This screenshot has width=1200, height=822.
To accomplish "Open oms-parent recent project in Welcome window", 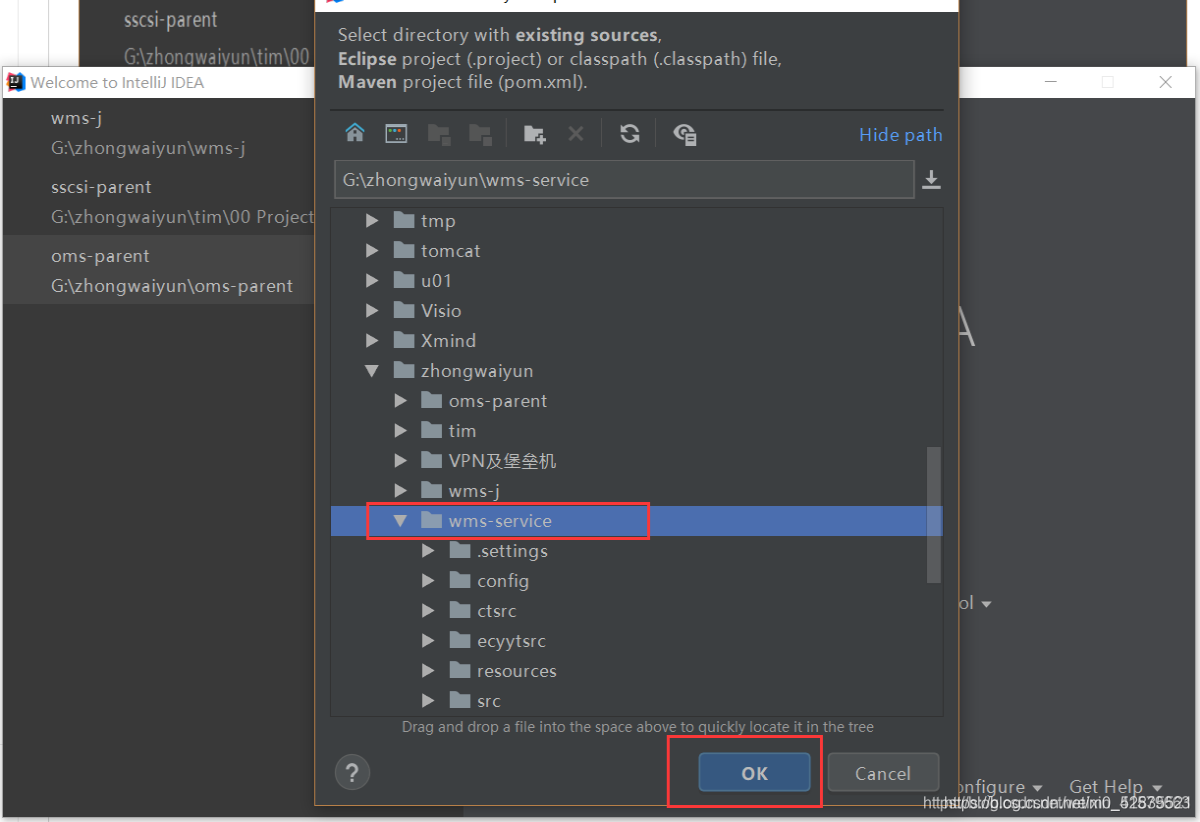I will pos(158,270).
